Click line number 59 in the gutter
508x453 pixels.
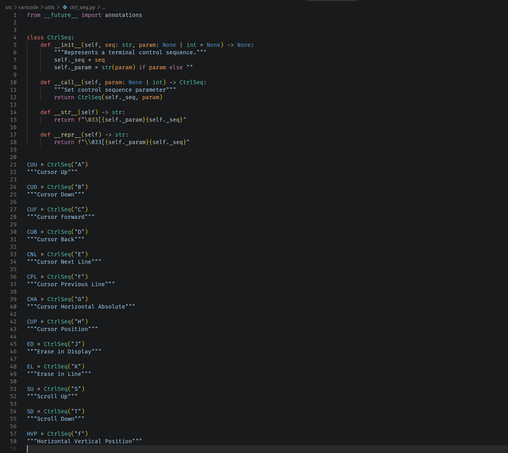click(x=13, y=449)
